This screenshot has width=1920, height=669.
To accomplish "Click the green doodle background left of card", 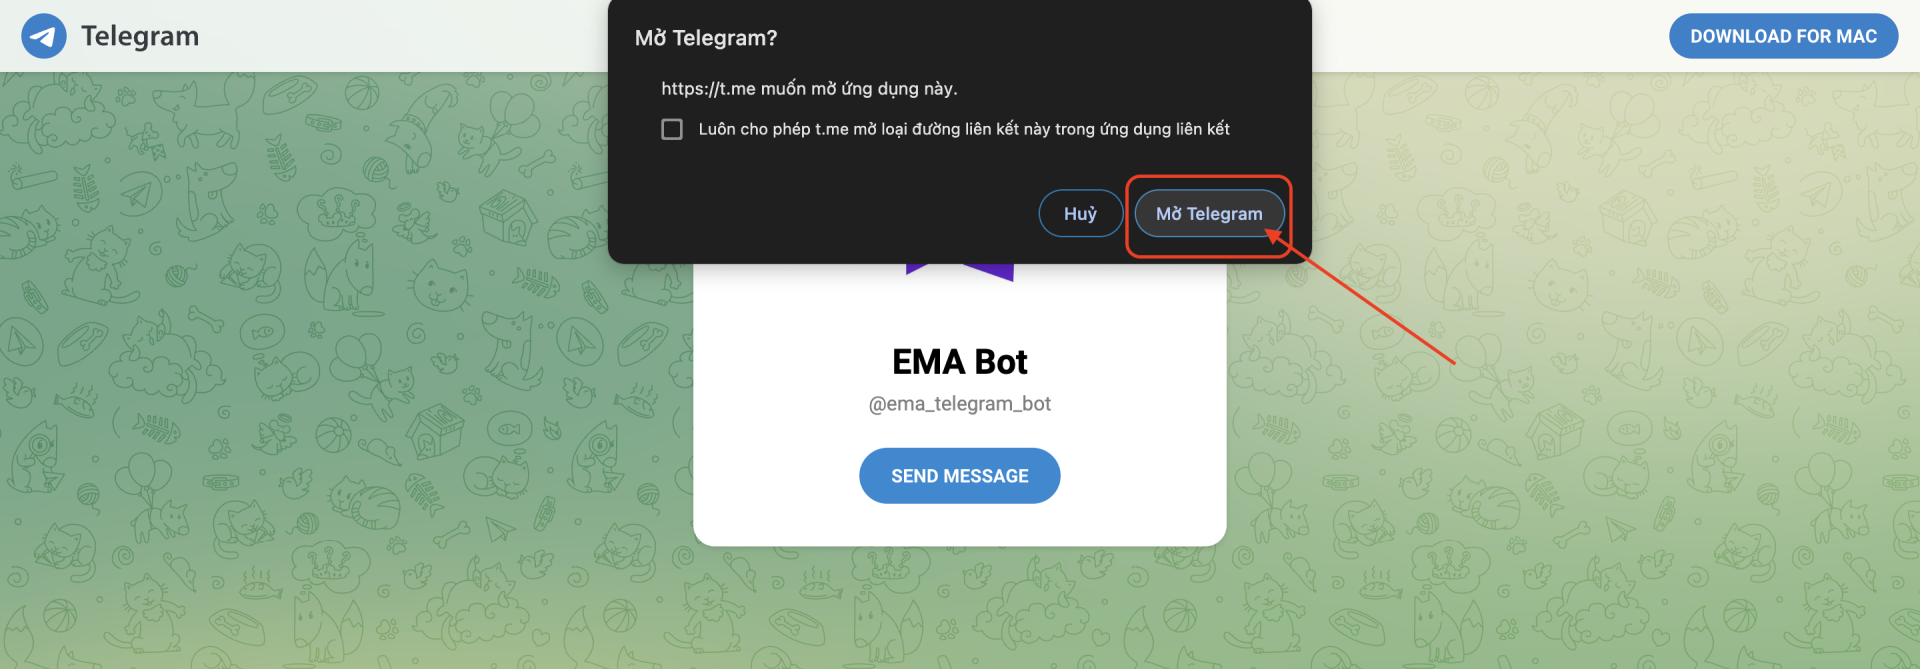I will [350, 400].
